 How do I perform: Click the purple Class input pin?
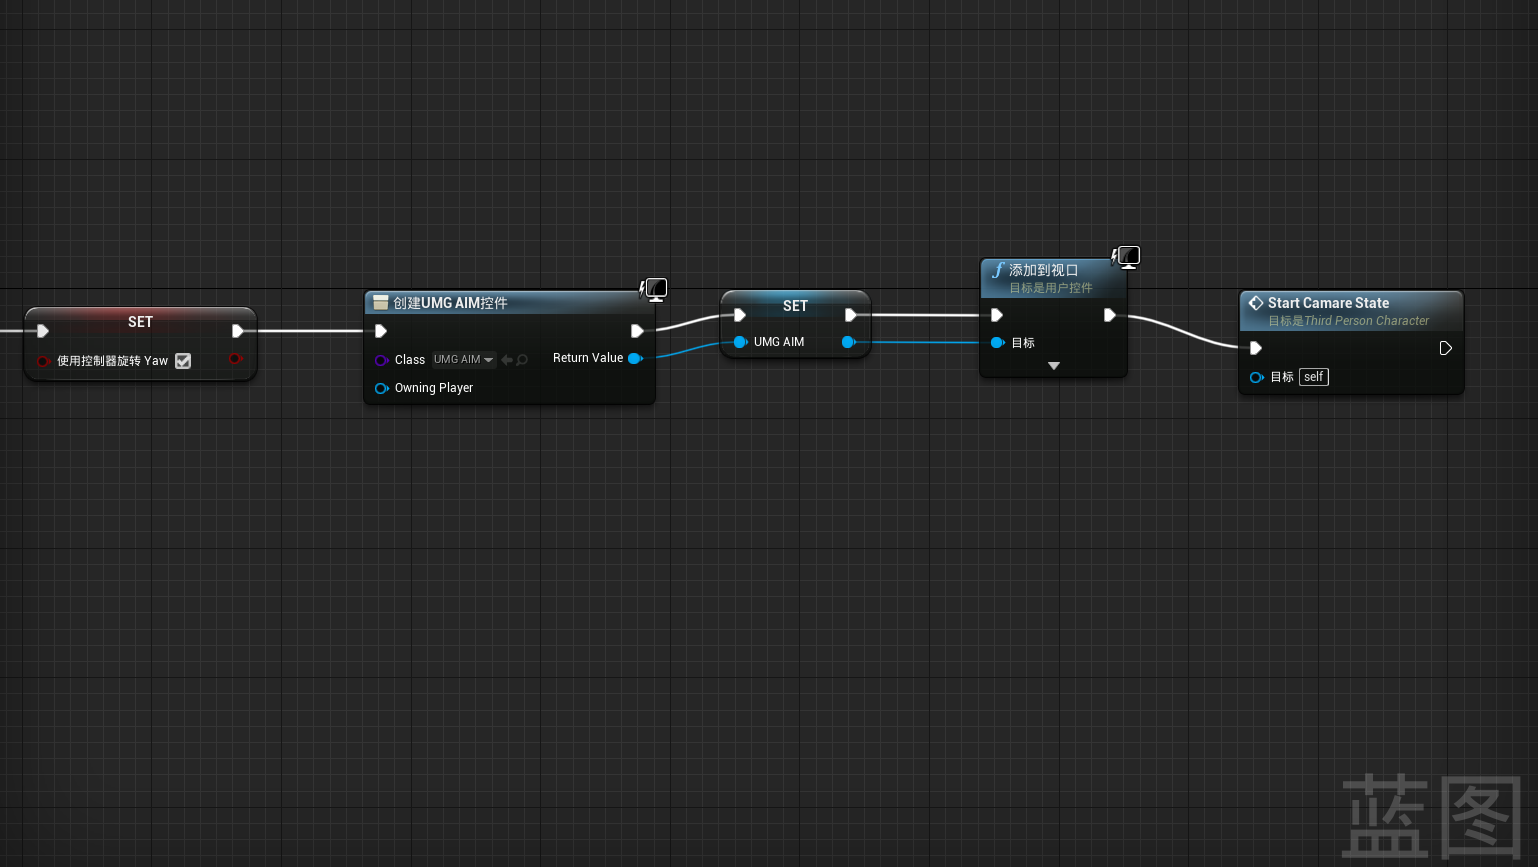(x=381, y=360)
